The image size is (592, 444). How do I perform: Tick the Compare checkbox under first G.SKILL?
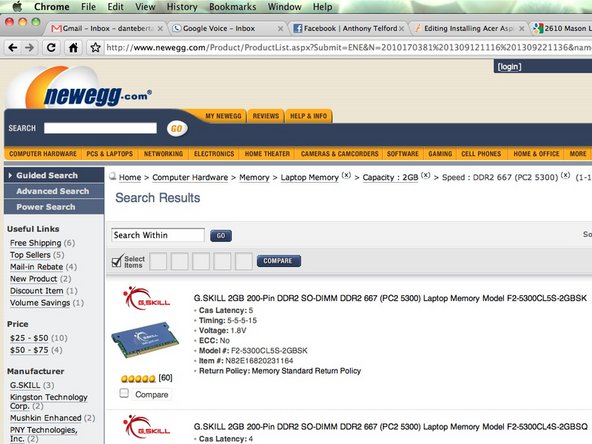(x=124, y=393)
